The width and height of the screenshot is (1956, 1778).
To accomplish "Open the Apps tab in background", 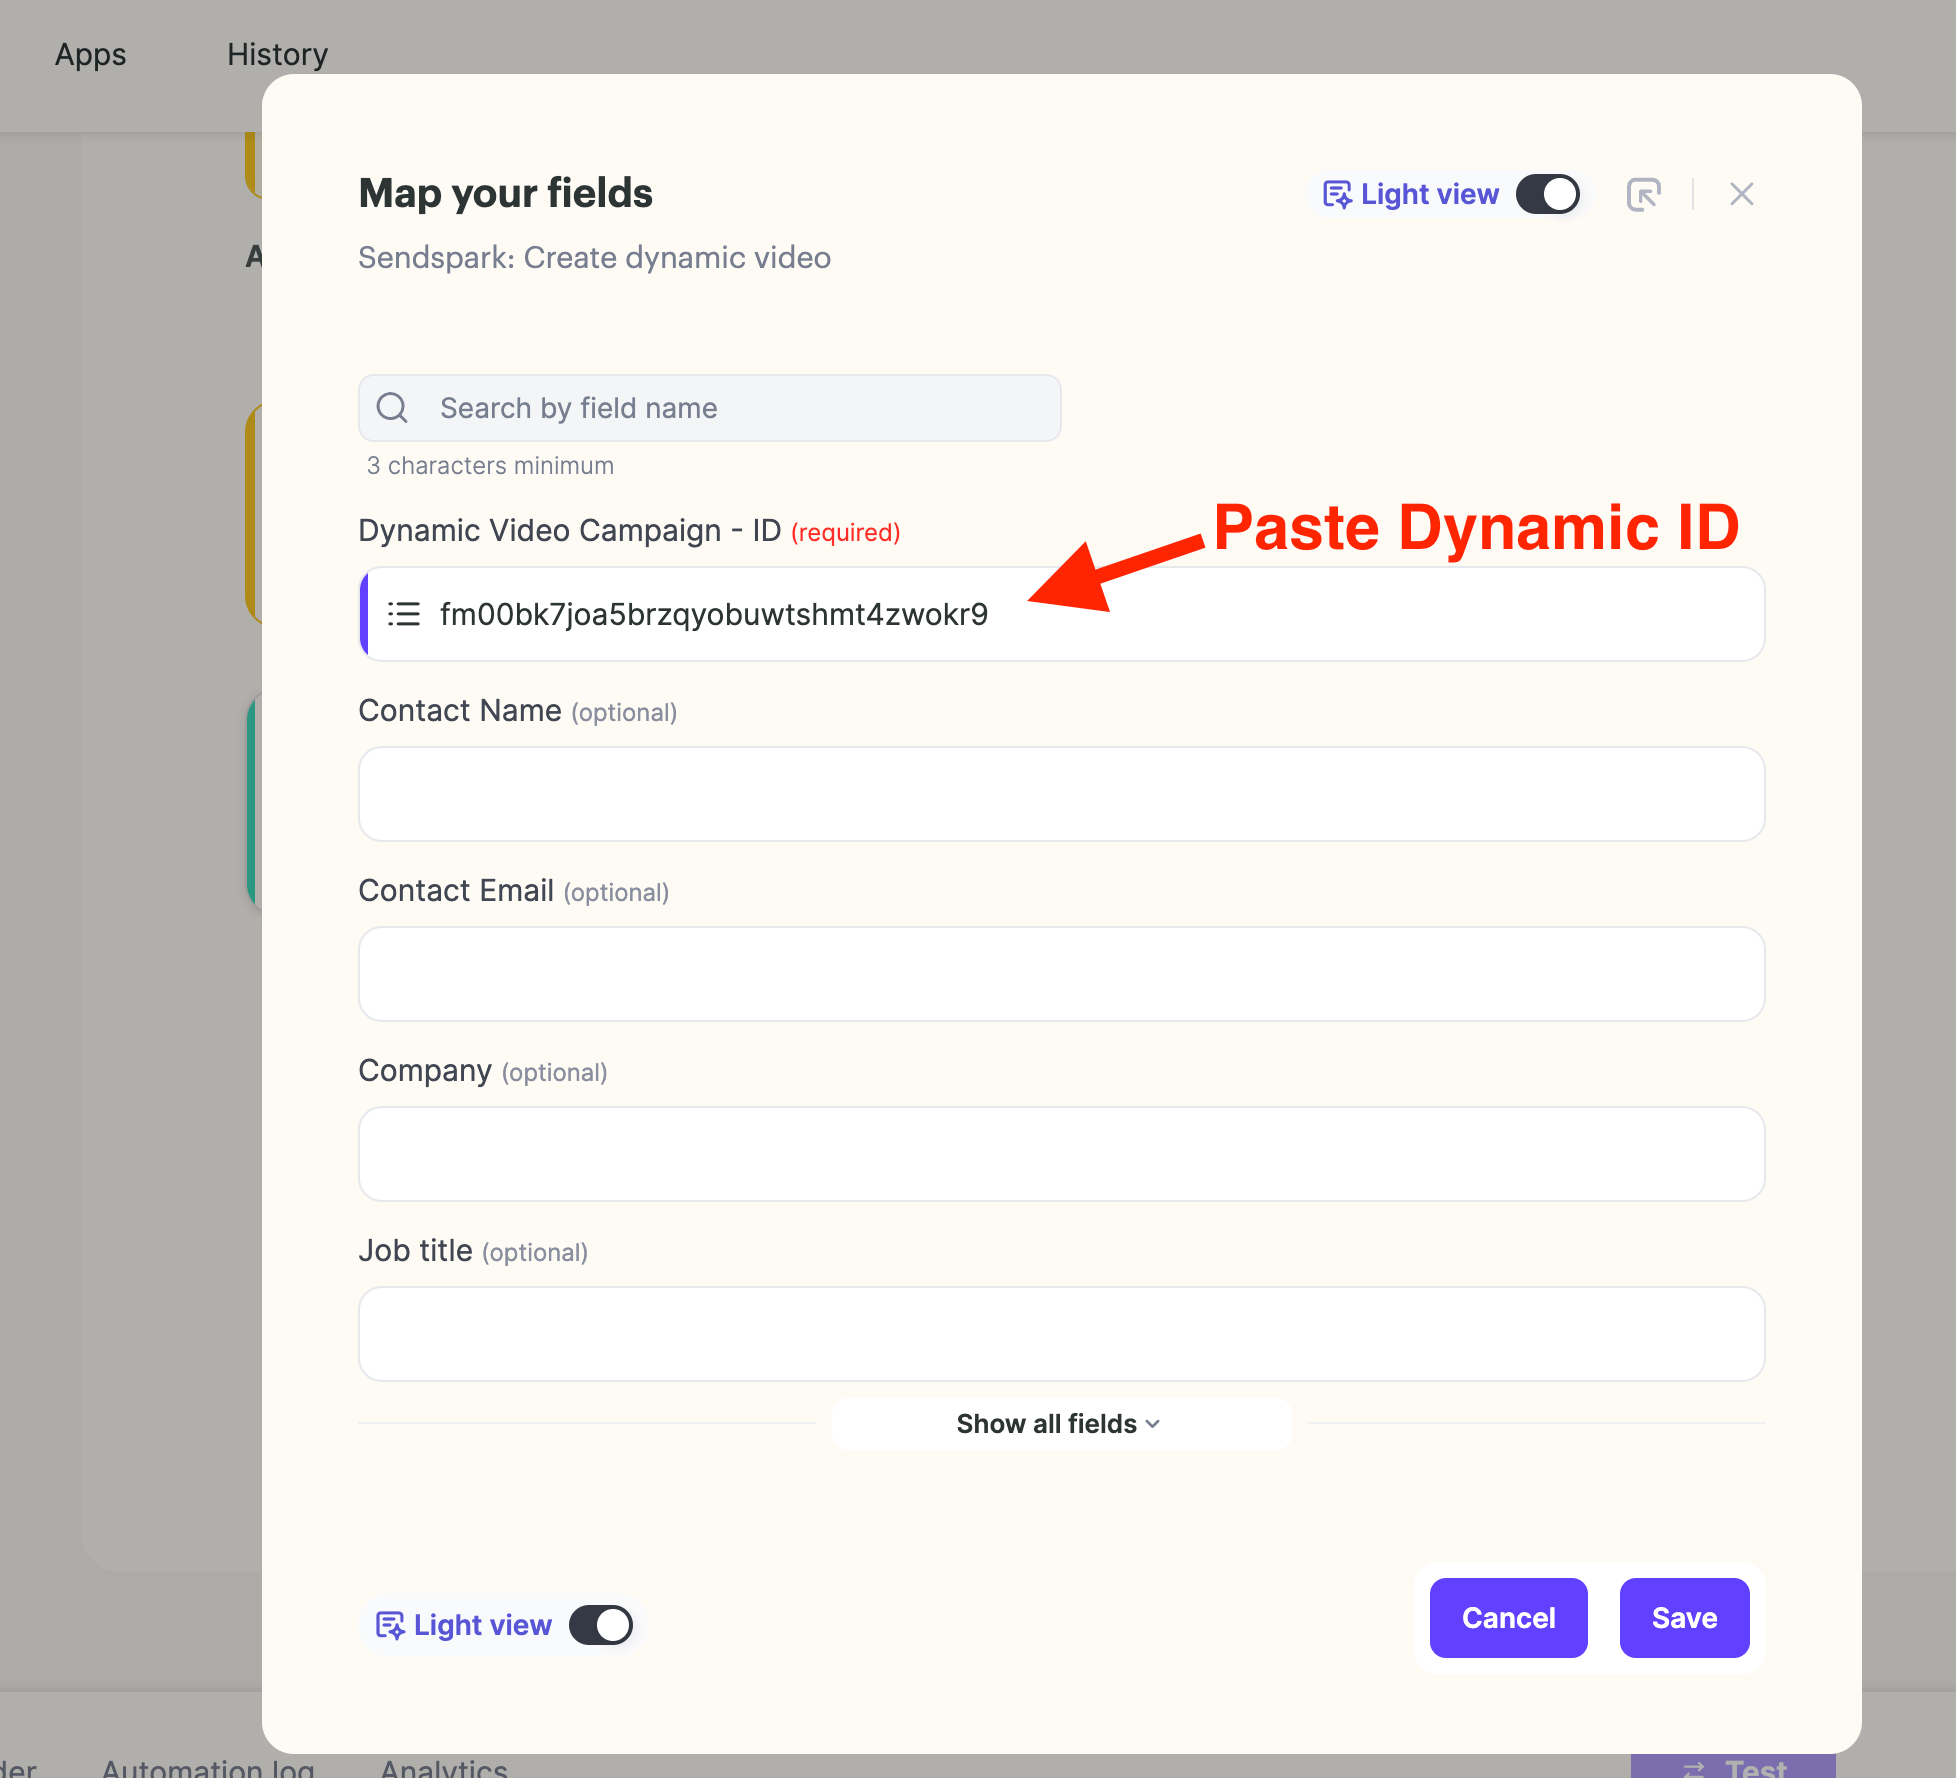I will (91, 54).
